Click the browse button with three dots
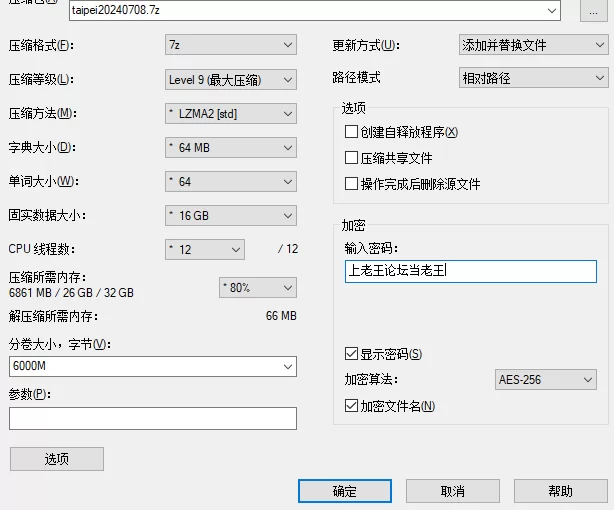This screenshot has height=510, width=614. point(593,11)
